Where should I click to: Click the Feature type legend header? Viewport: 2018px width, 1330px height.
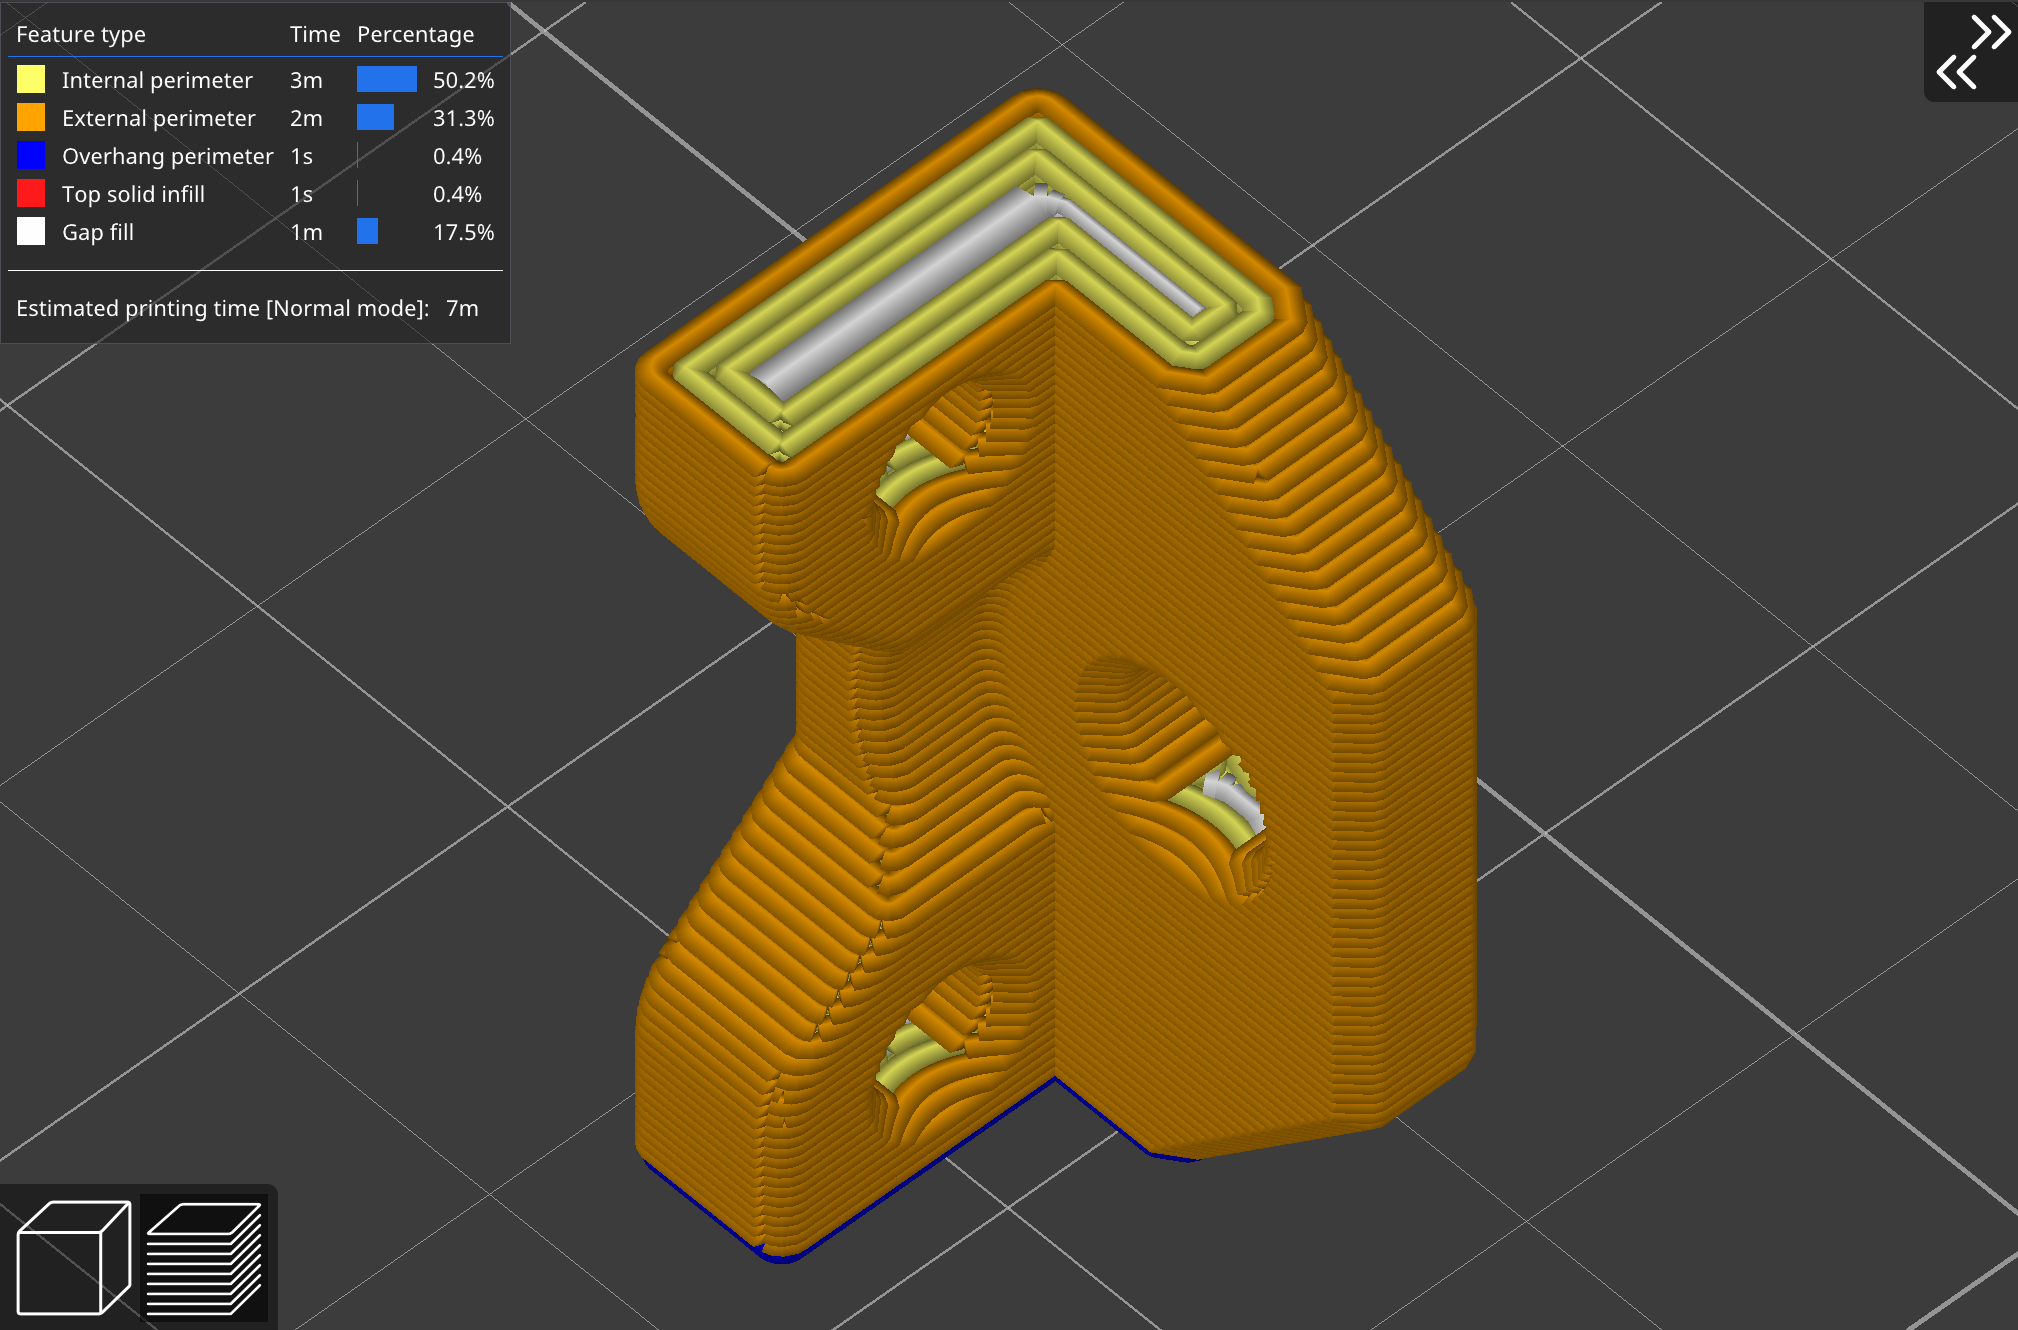pos(81,34)
